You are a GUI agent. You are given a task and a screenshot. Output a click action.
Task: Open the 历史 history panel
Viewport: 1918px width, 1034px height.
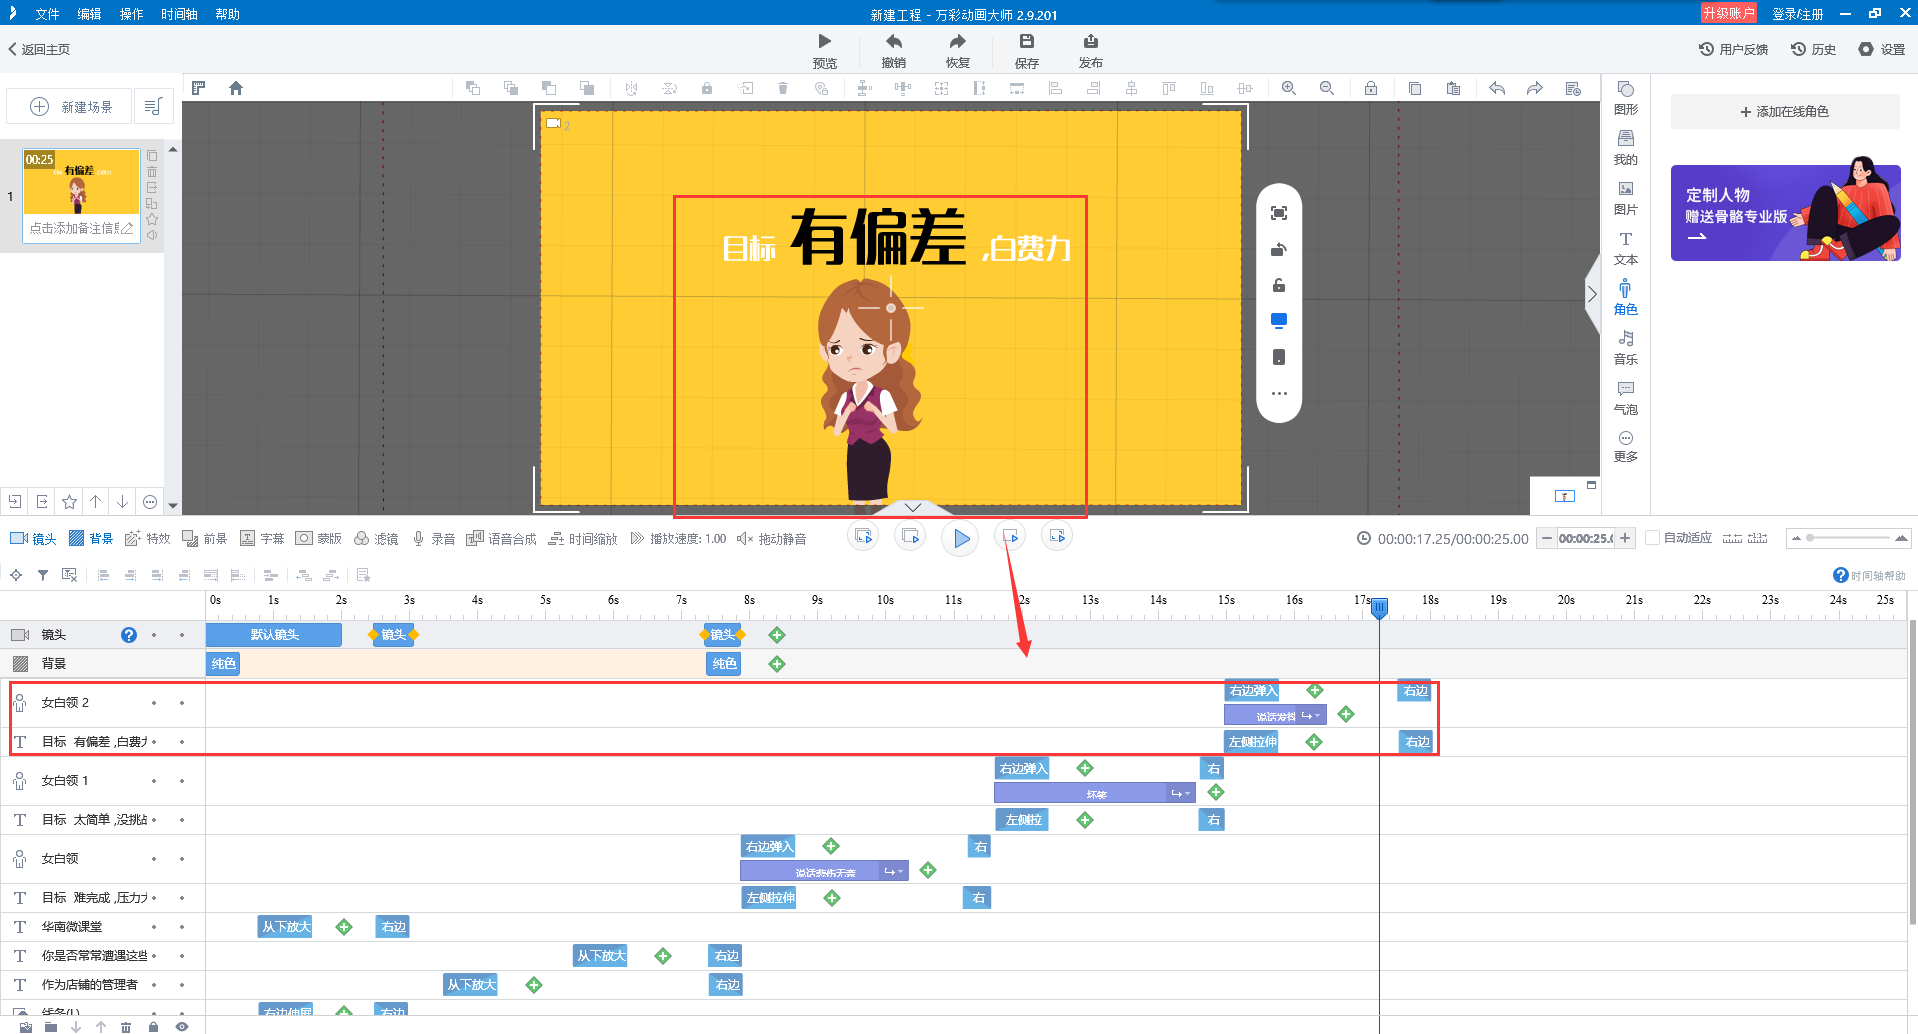(x=1813, y=49)
